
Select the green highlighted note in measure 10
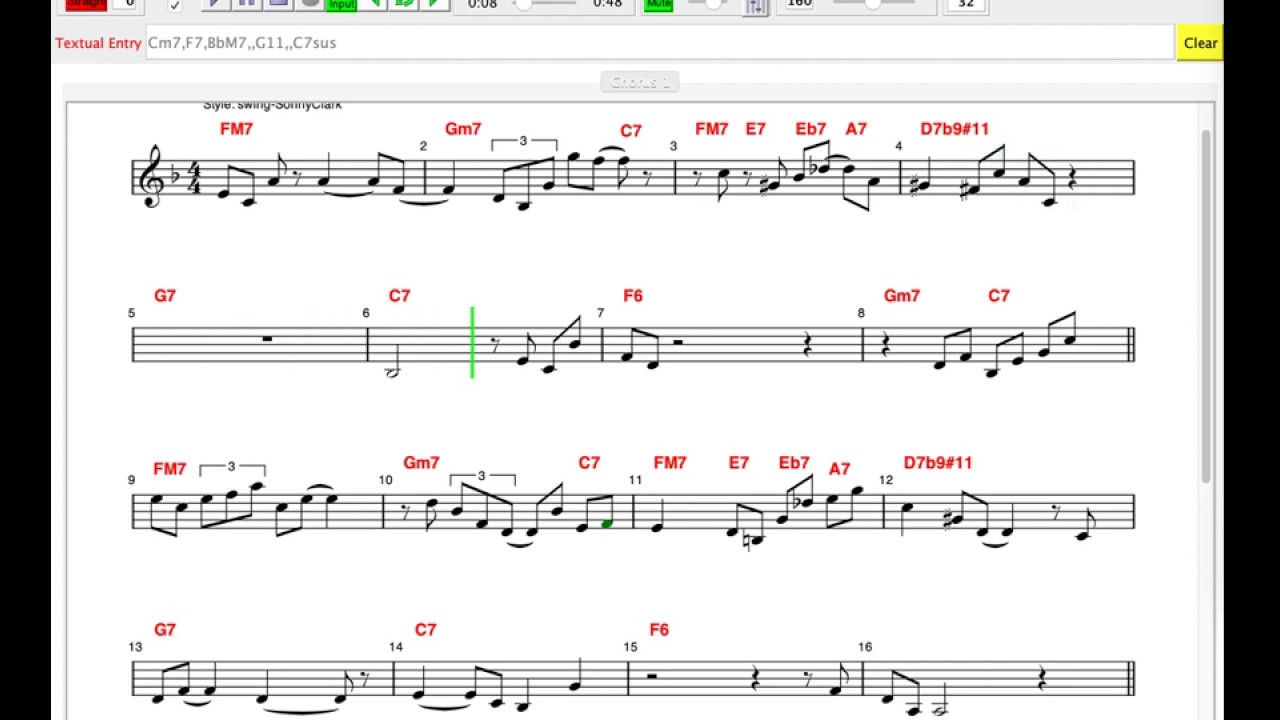pyautogui.click(x=606, y=523)
